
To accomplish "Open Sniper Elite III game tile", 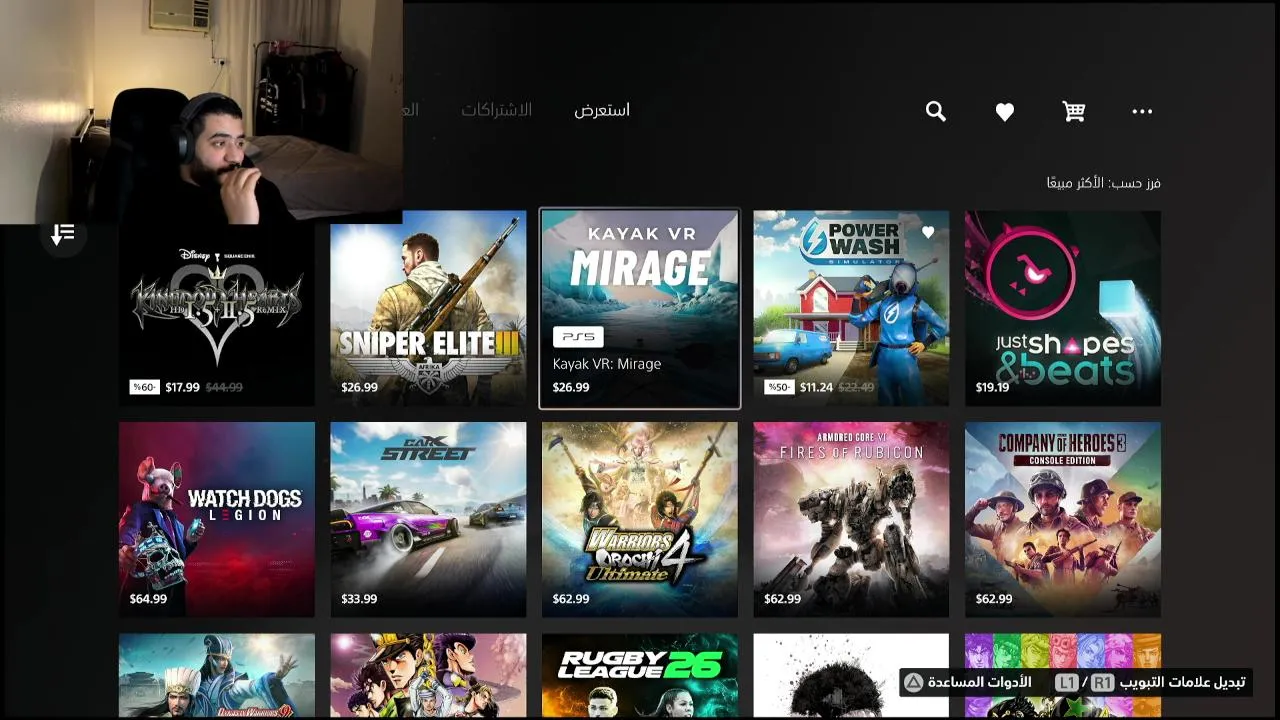I will (428, 308).
